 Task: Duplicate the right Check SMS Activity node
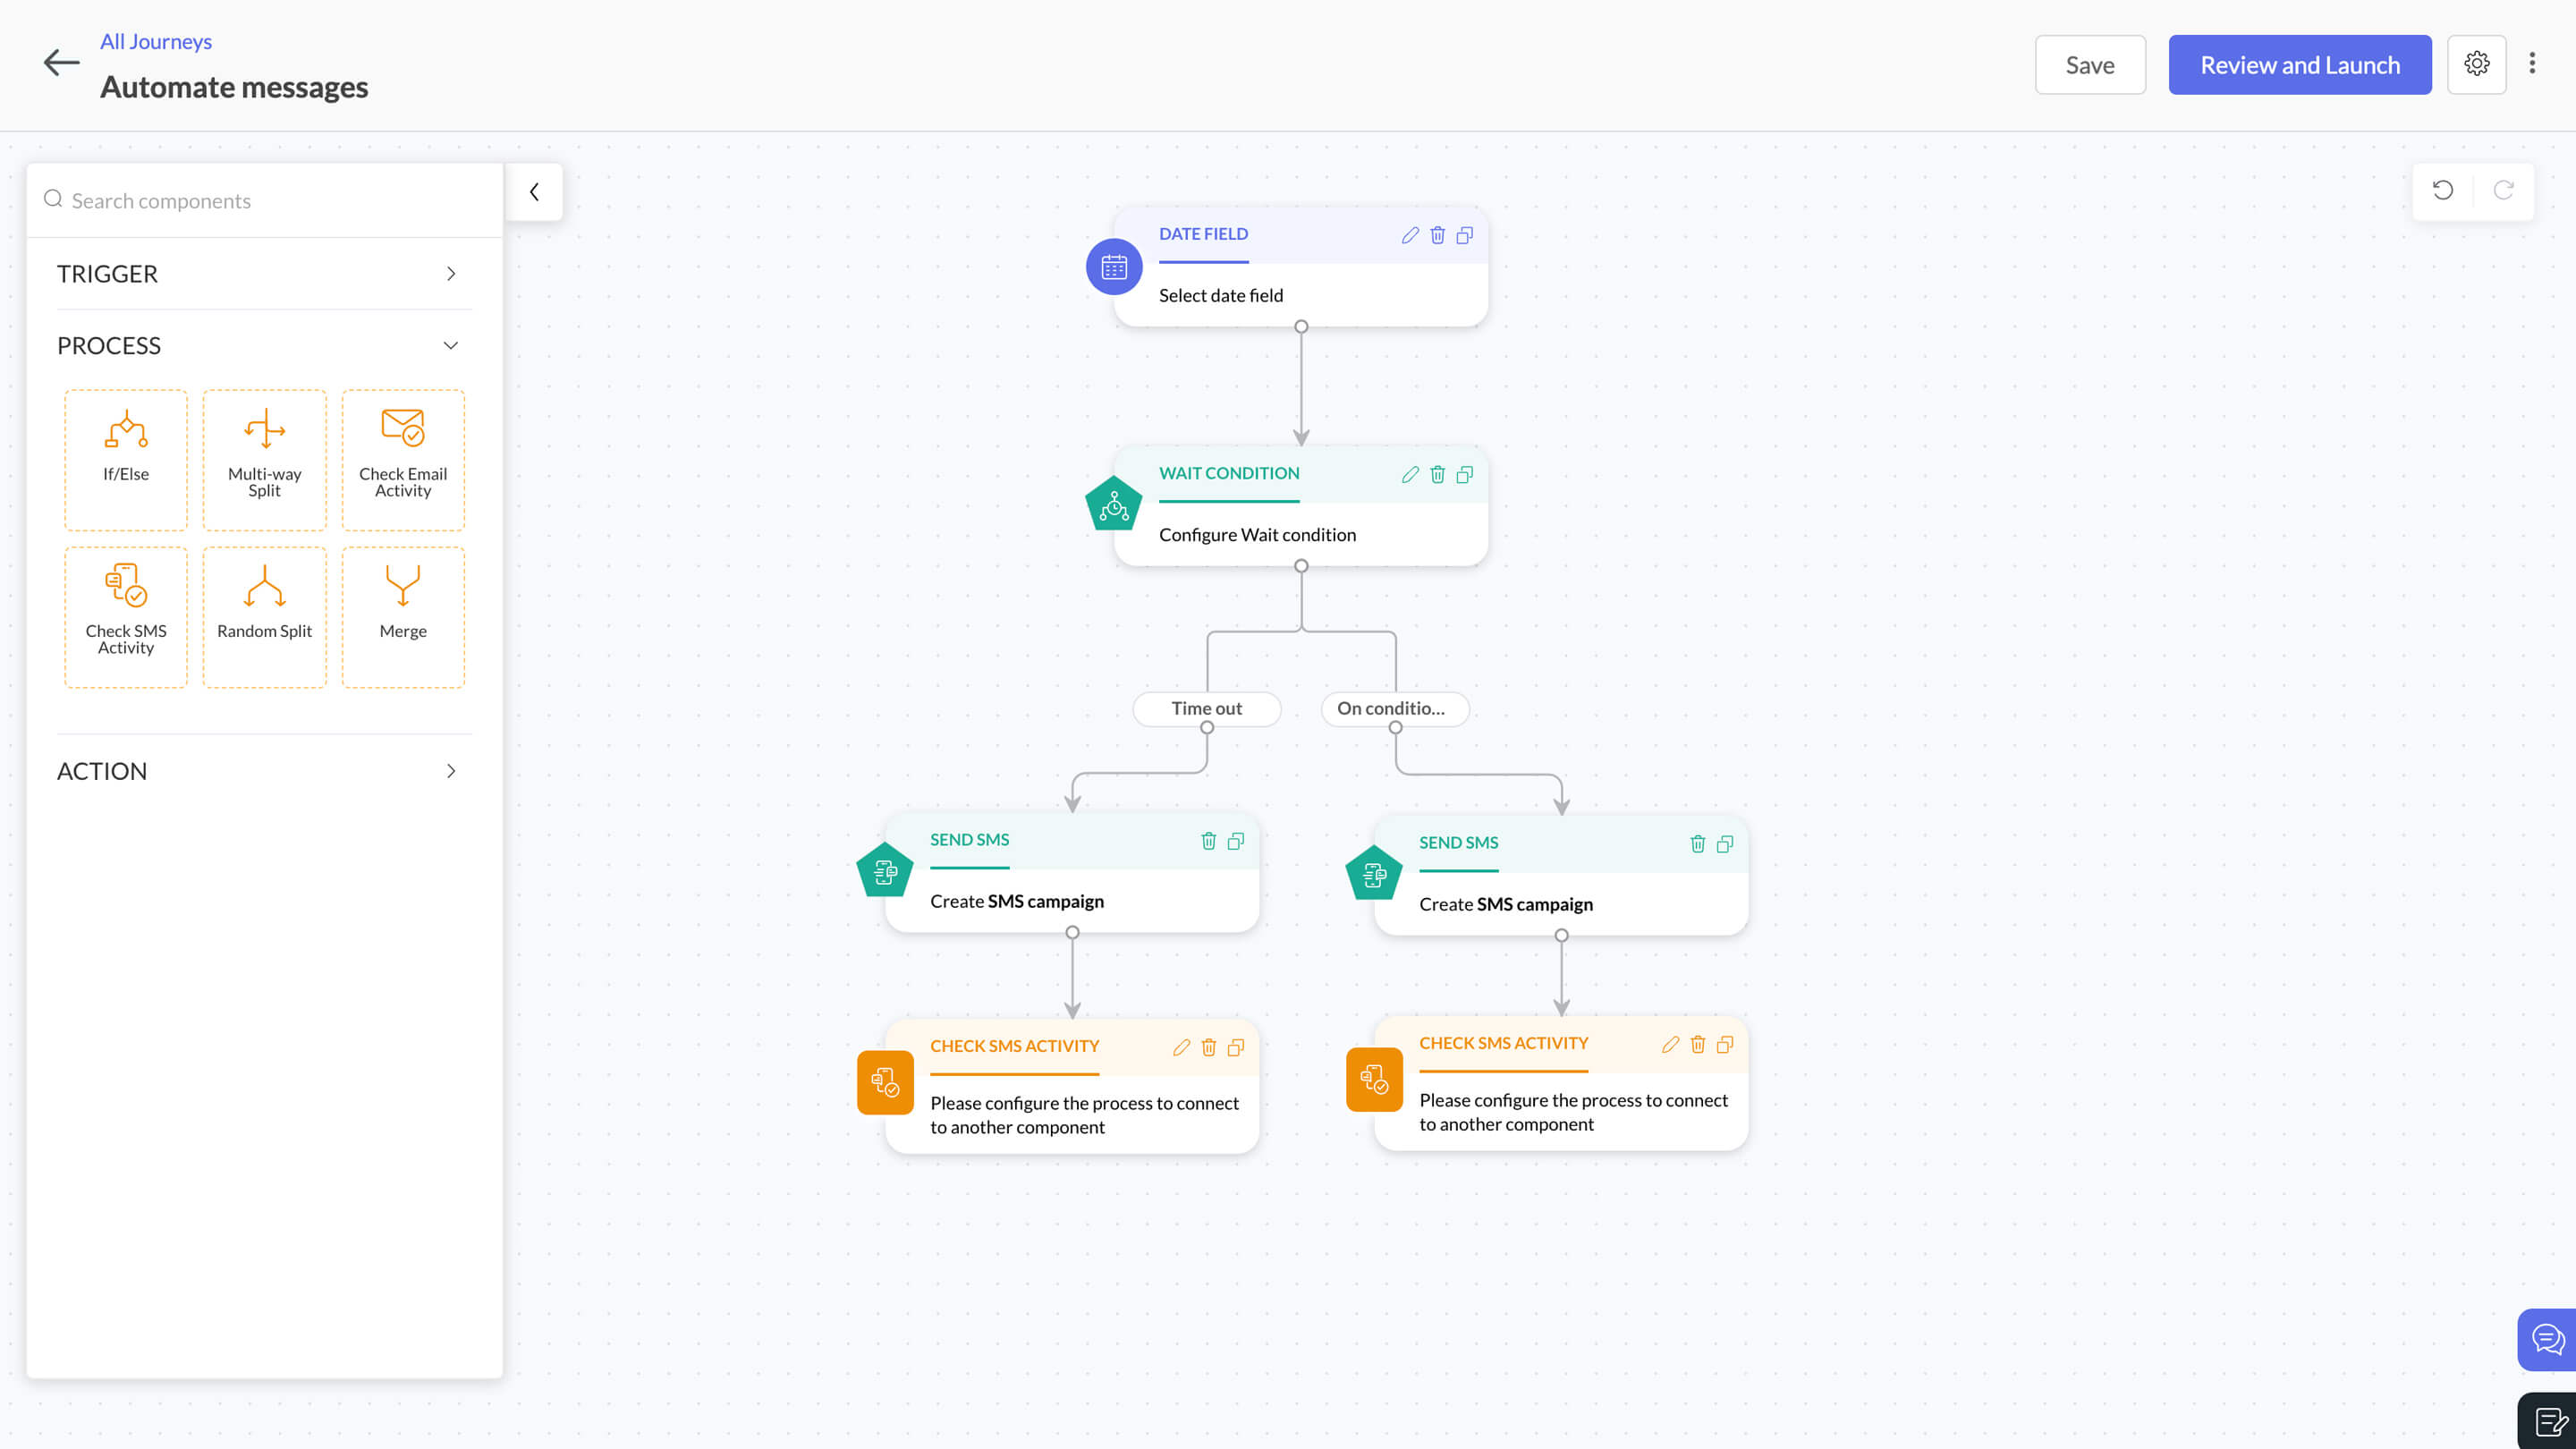[x=1725, y=1044]
